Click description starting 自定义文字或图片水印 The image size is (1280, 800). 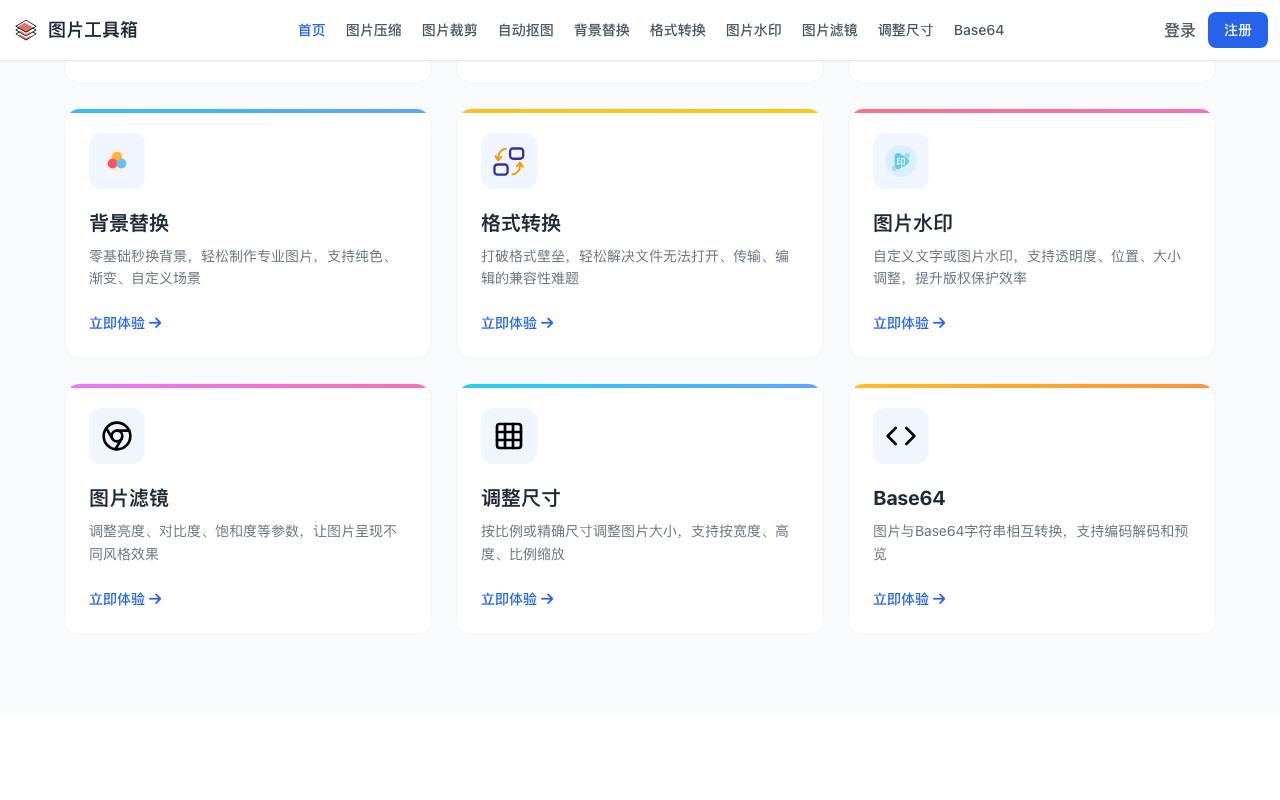[1027, 267]
